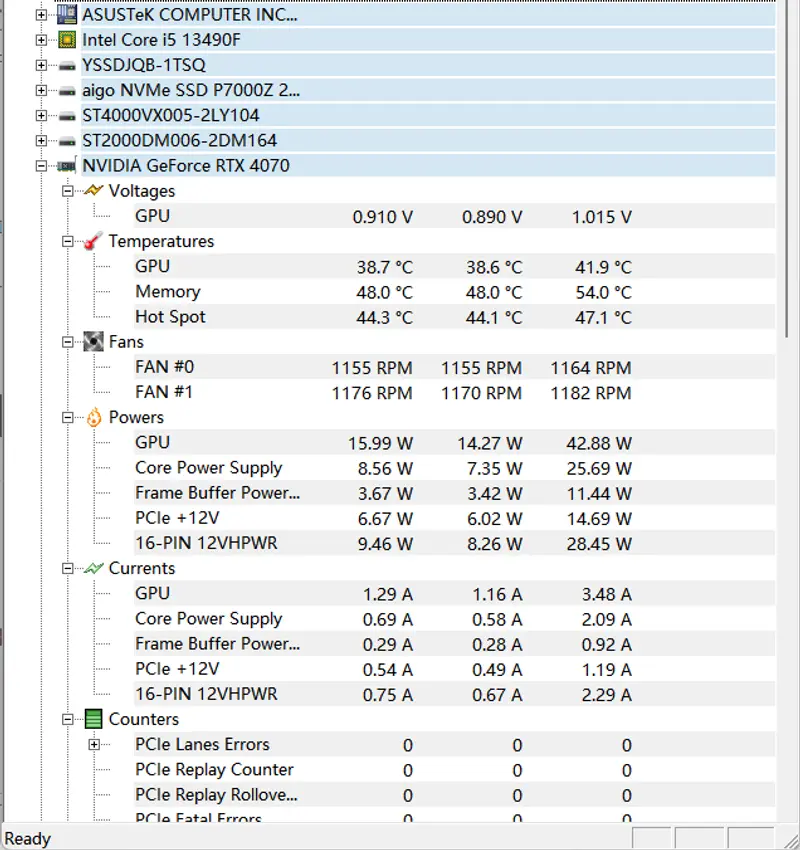Click the processor icon next to Intel Core i5
Image resolution: width=800 pixels, height=850 pixels.
tap(67, 40)
